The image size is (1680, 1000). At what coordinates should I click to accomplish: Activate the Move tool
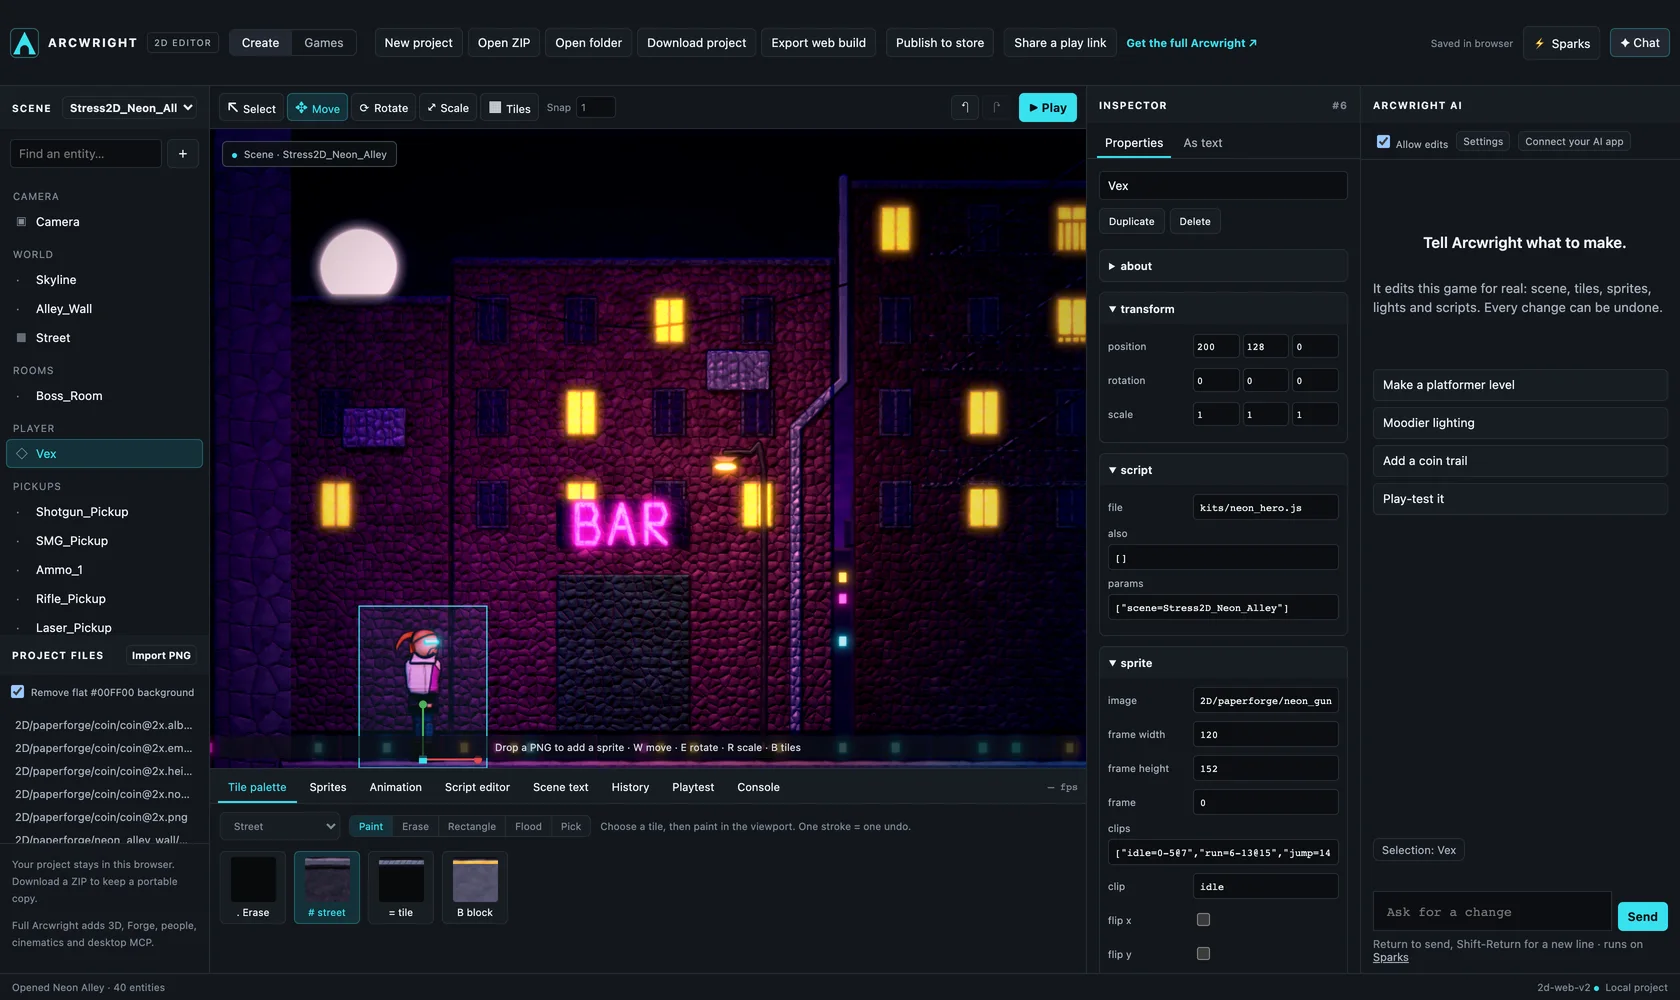pyautogui.click(x=317, y=108)
